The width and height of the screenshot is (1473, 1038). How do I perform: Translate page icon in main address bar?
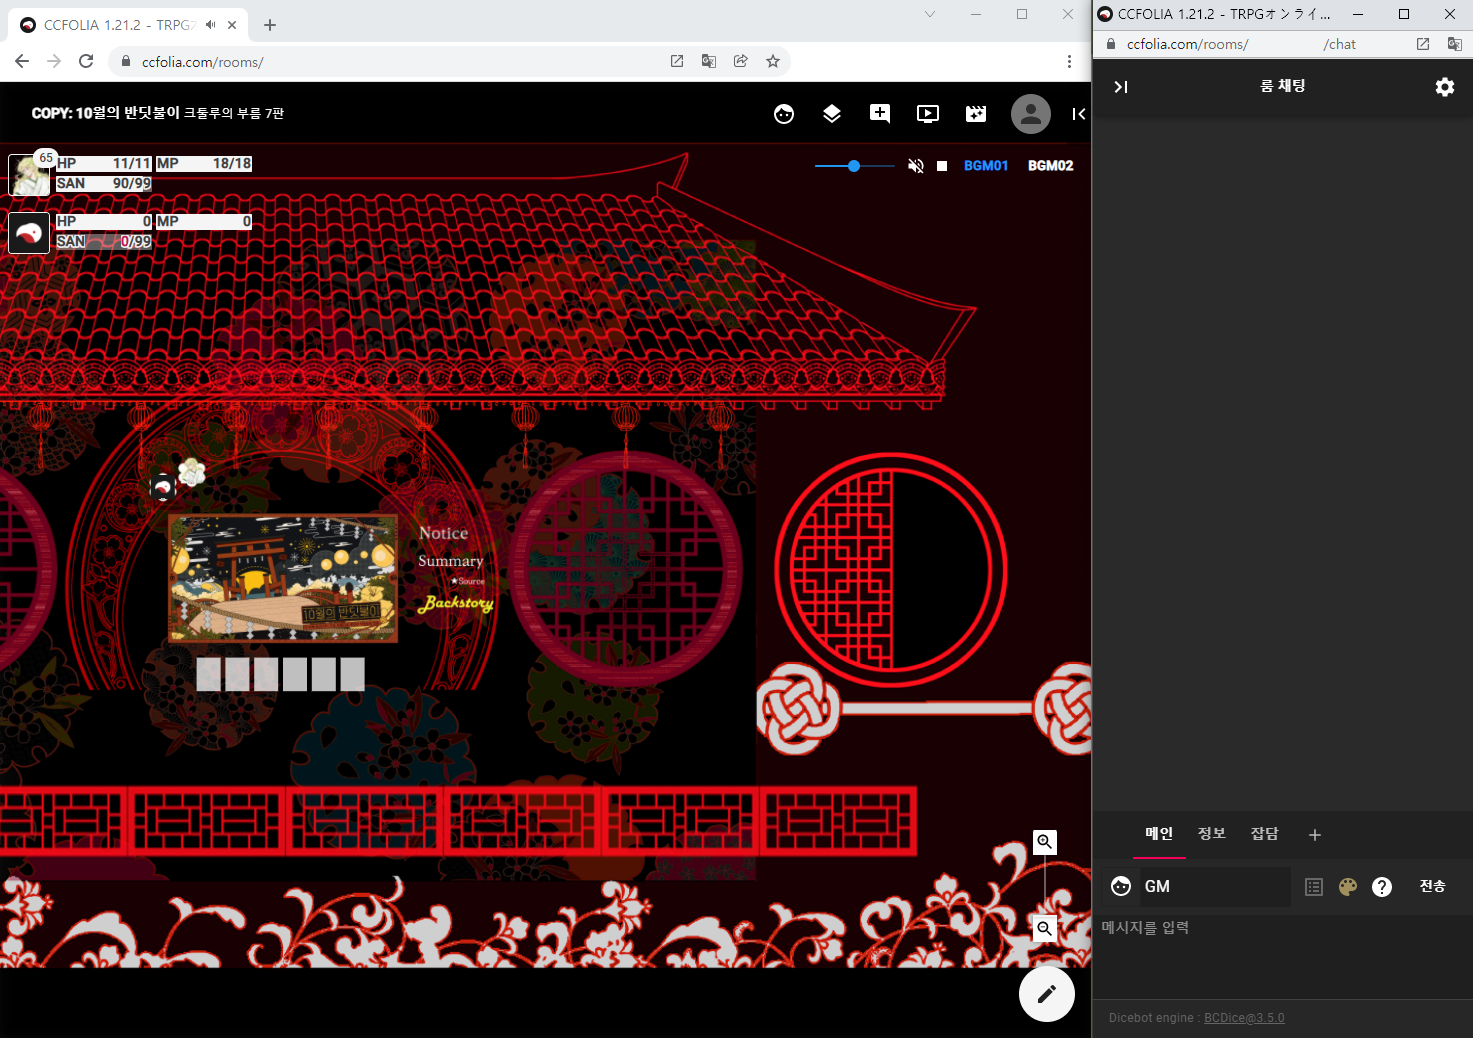coord(709,61)
